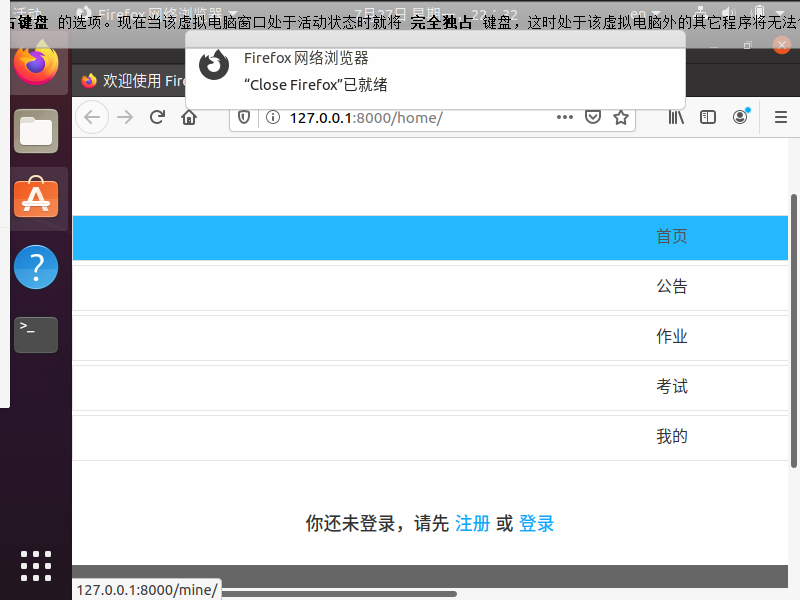Close the Firefox window
Screen dimensions: 800x600
pos(782,45)
